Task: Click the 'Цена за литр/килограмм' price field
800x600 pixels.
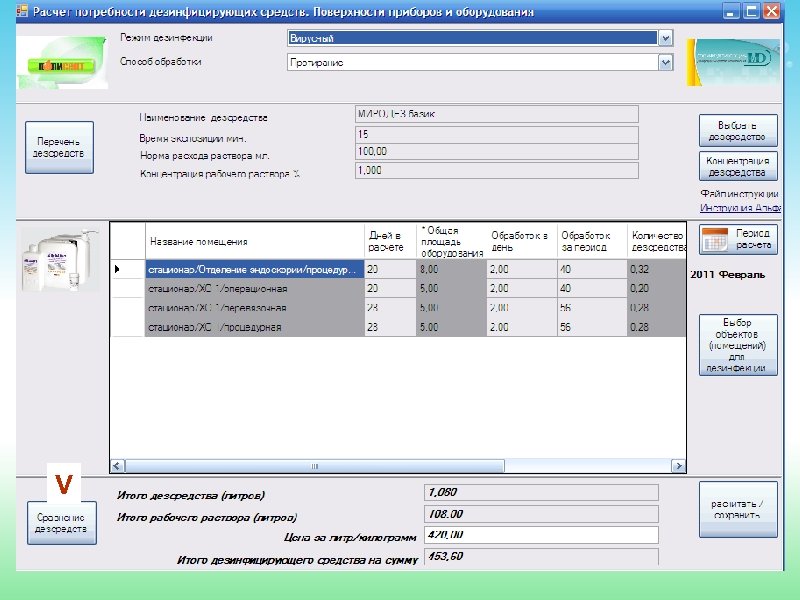Action: [x=541, y=535]
